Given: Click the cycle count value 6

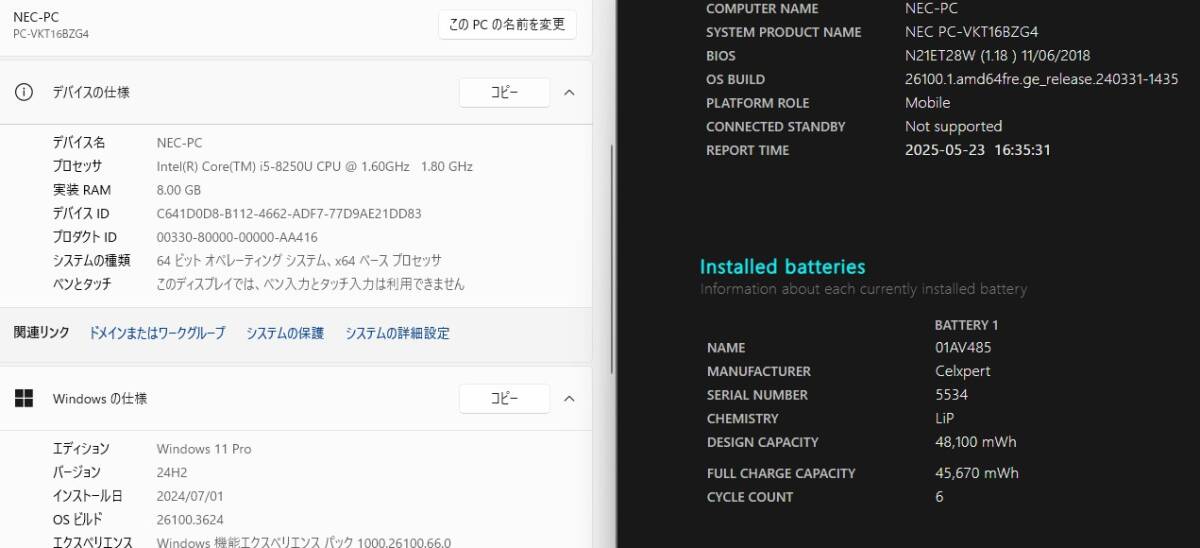Looking at the screenshot, I should pos(939,497).
